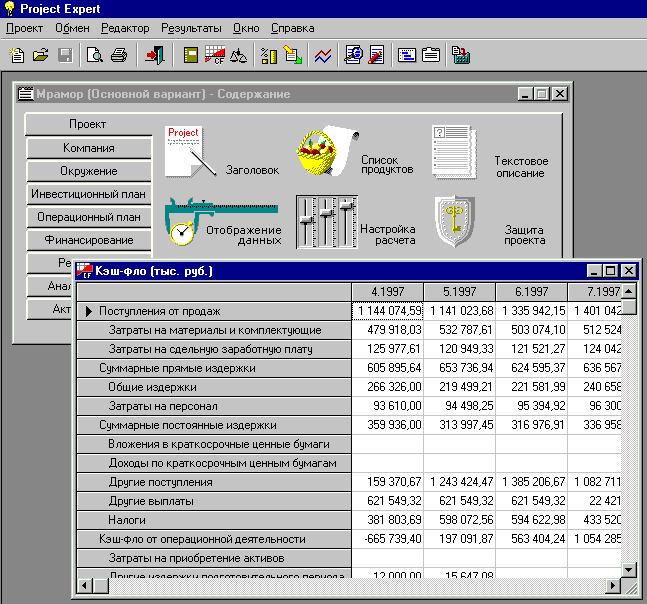Viewport: 647px width, 604px height.
Task: Select the Компания section button
Action: pos(89,148)
